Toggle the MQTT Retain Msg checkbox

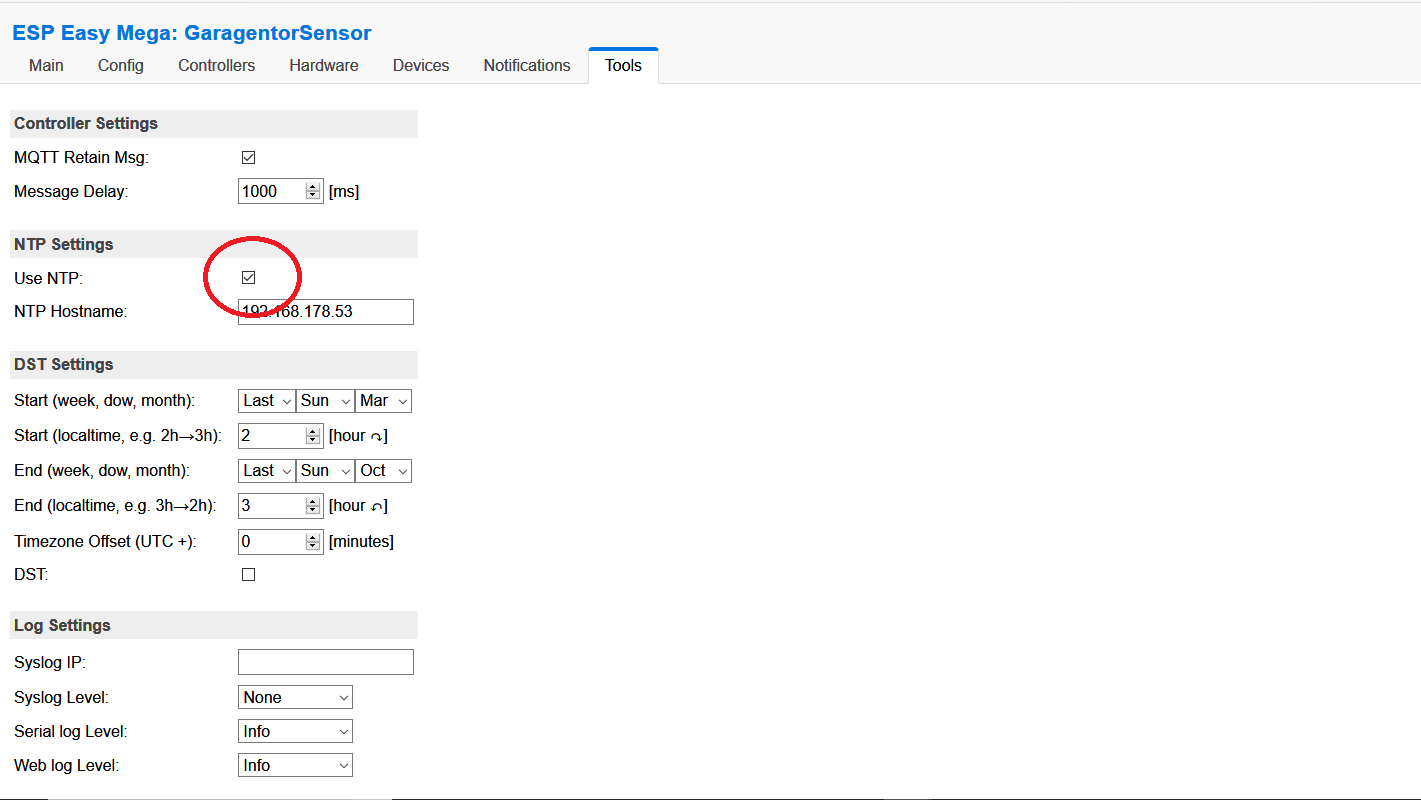pos(248,157)
